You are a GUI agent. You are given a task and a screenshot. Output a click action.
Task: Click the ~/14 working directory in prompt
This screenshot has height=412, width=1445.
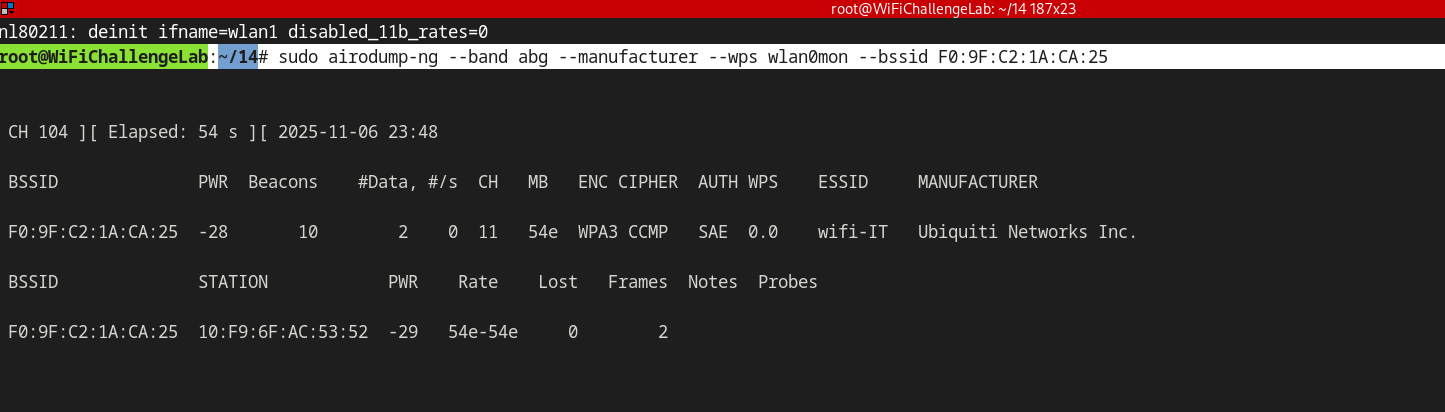[237, 57]
